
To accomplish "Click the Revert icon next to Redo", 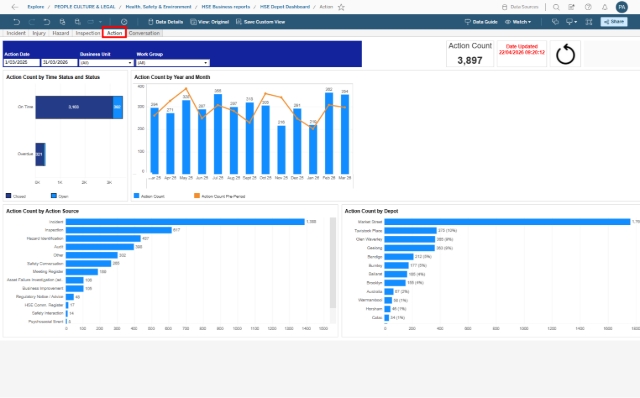I will 47,22.
